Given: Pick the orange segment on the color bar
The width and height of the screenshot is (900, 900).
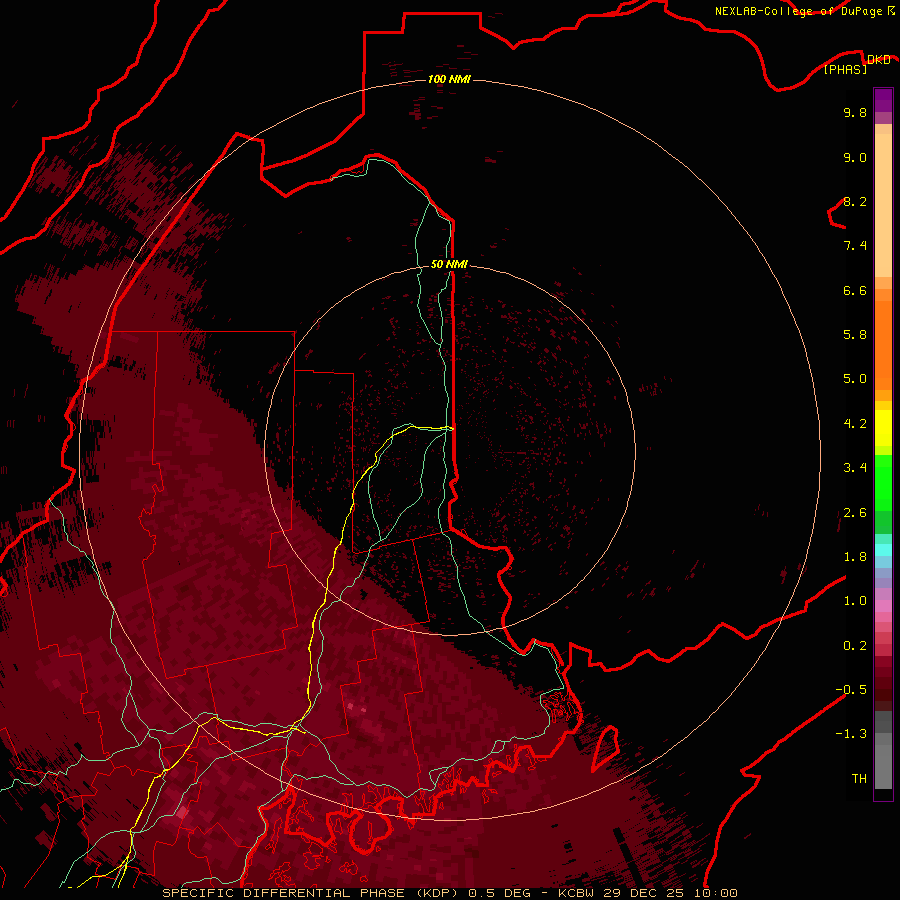Looking at the screenshot, I should pos(883,346).
